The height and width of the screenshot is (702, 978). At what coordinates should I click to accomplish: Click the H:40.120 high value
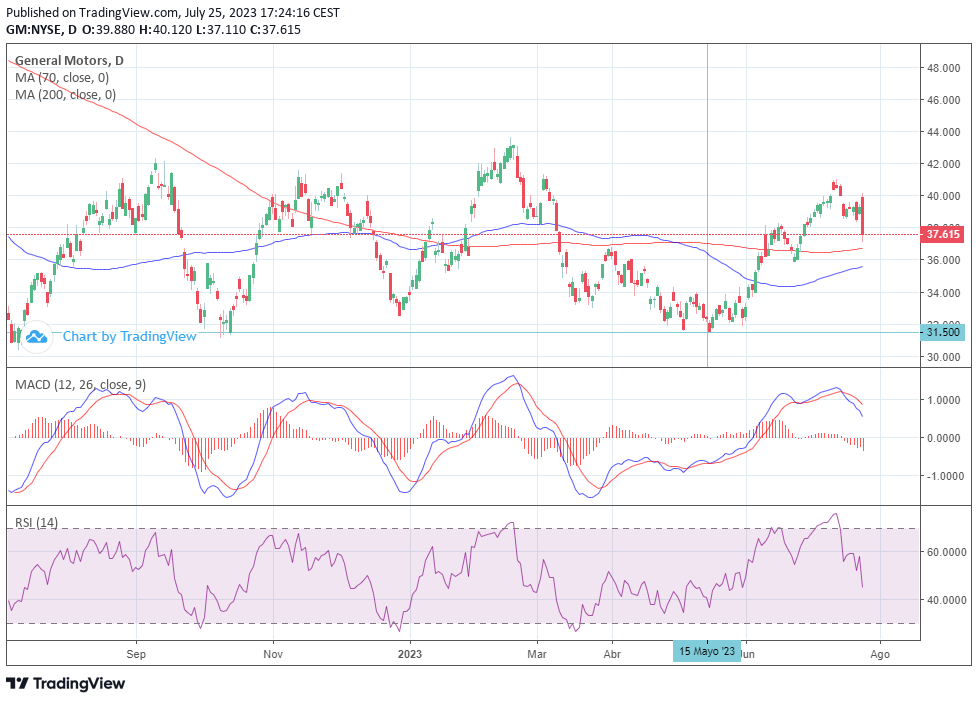pyautogui.click(x=165, y=29)
